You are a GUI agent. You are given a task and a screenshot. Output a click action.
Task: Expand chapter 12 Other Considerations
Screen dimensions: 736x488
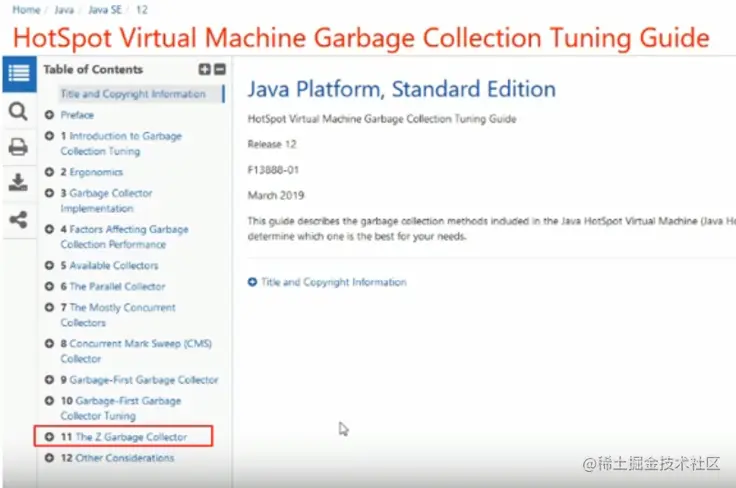tap(49, 458)
